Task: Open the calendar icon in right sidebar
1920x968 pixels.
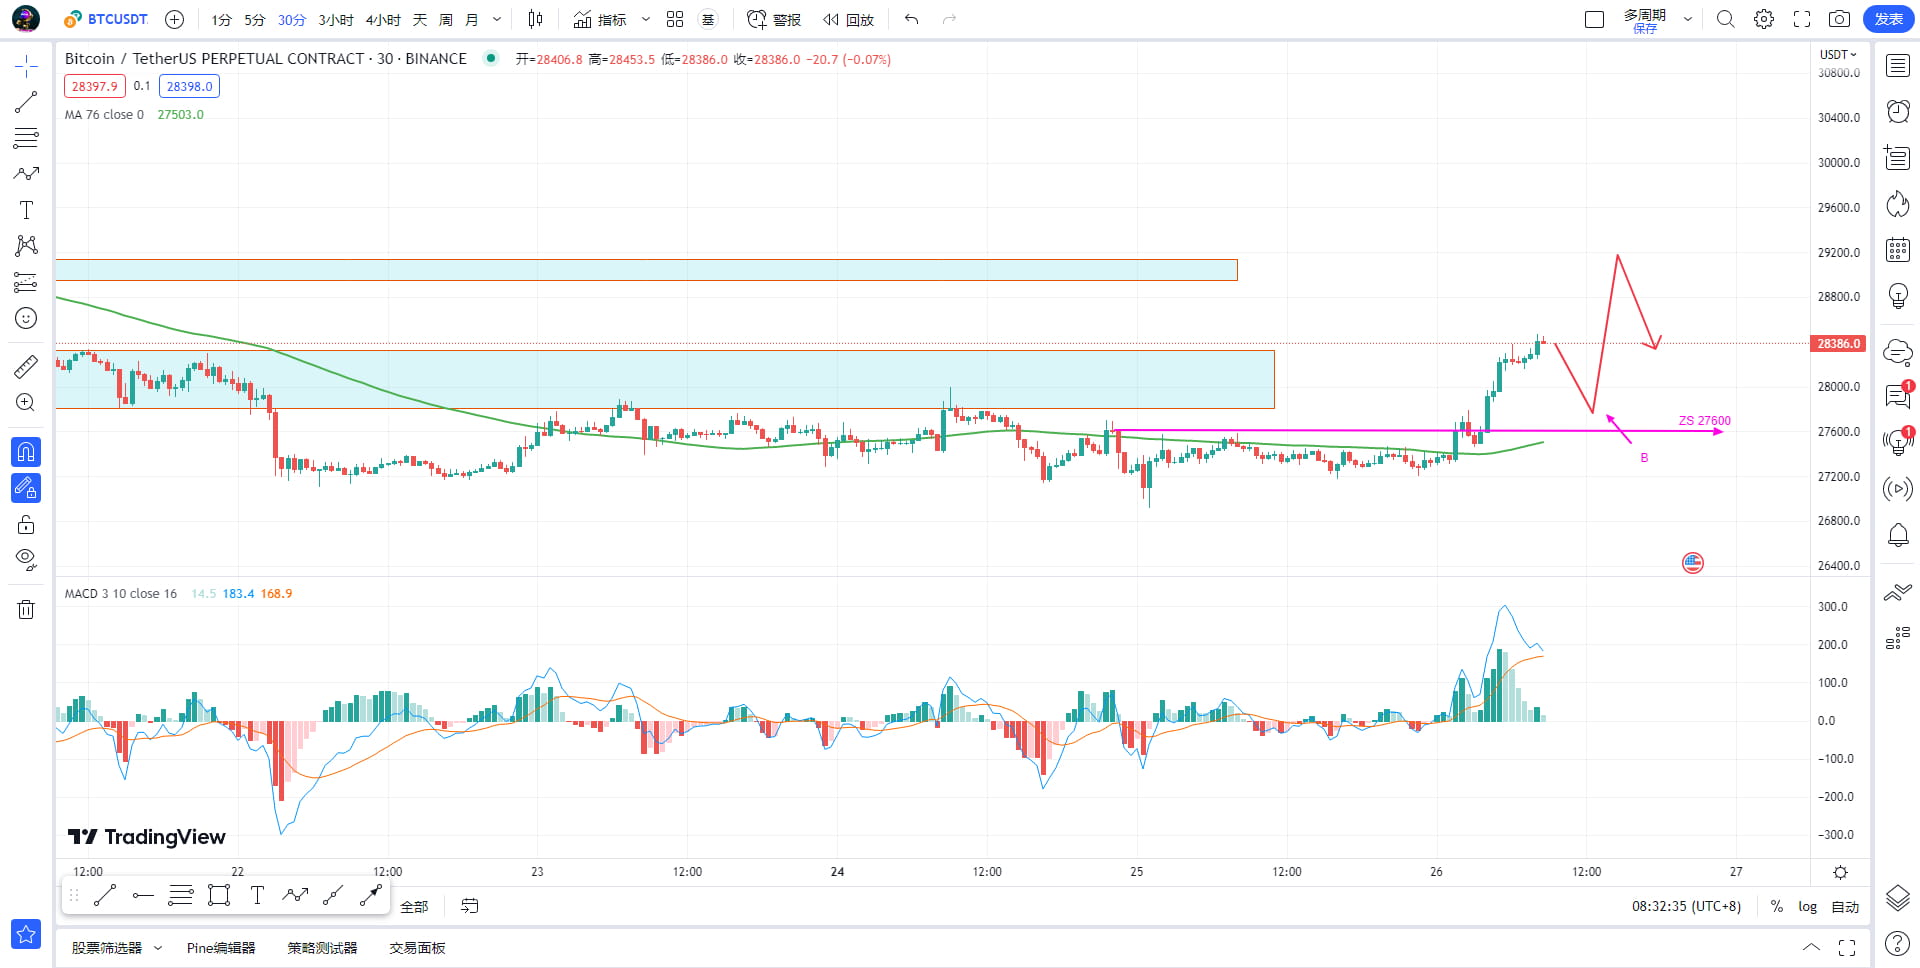Action: click(1898, 250)
